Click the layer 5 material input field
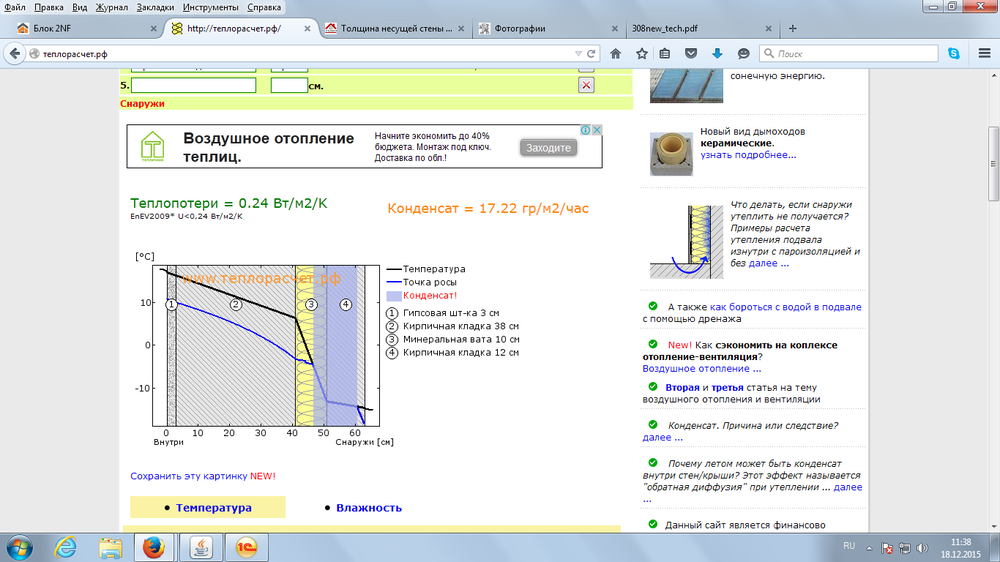The height and width of the screenshot is (562, 1000). point(194,86)
